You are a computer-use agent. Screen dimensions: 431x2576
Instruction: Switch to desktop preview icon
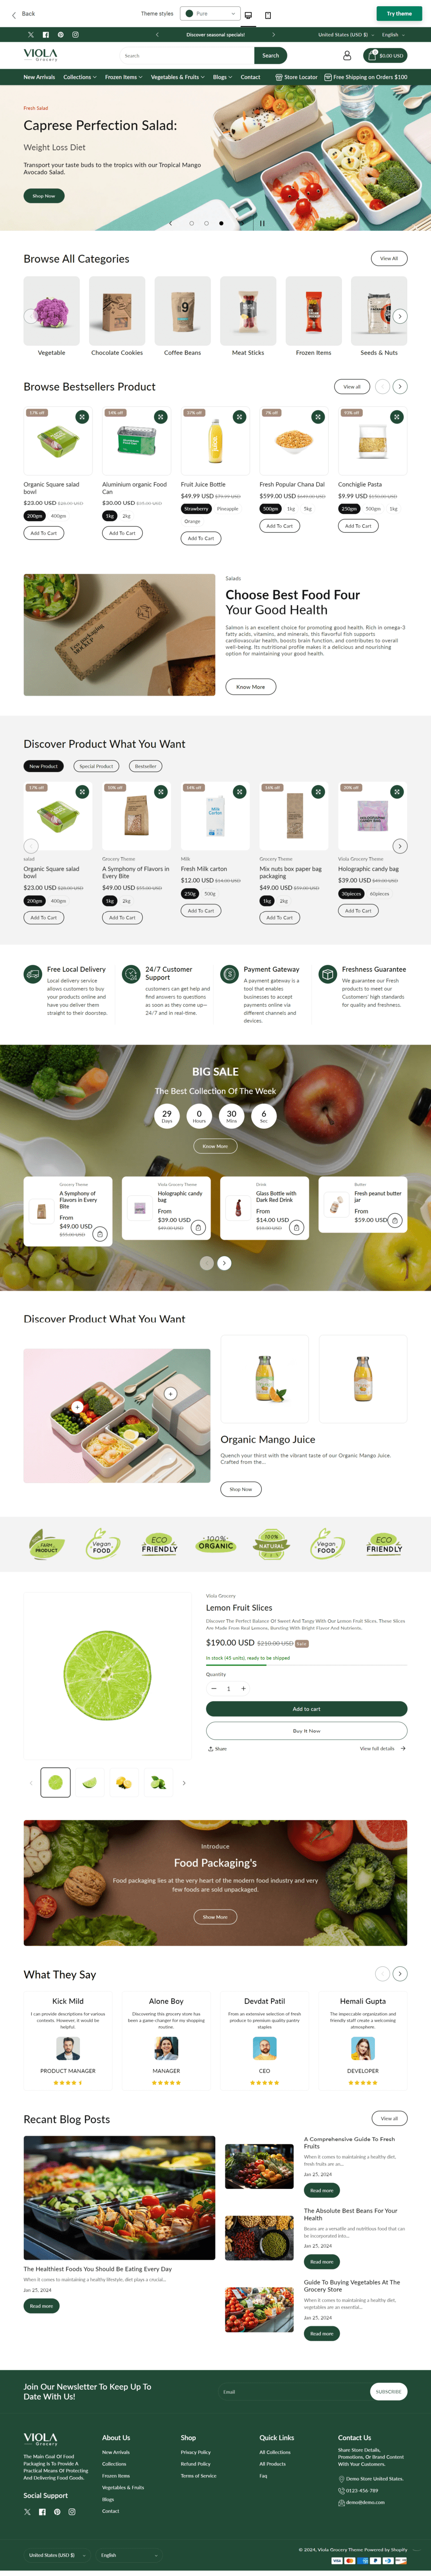pyautogui.click(x=248, y=14)
